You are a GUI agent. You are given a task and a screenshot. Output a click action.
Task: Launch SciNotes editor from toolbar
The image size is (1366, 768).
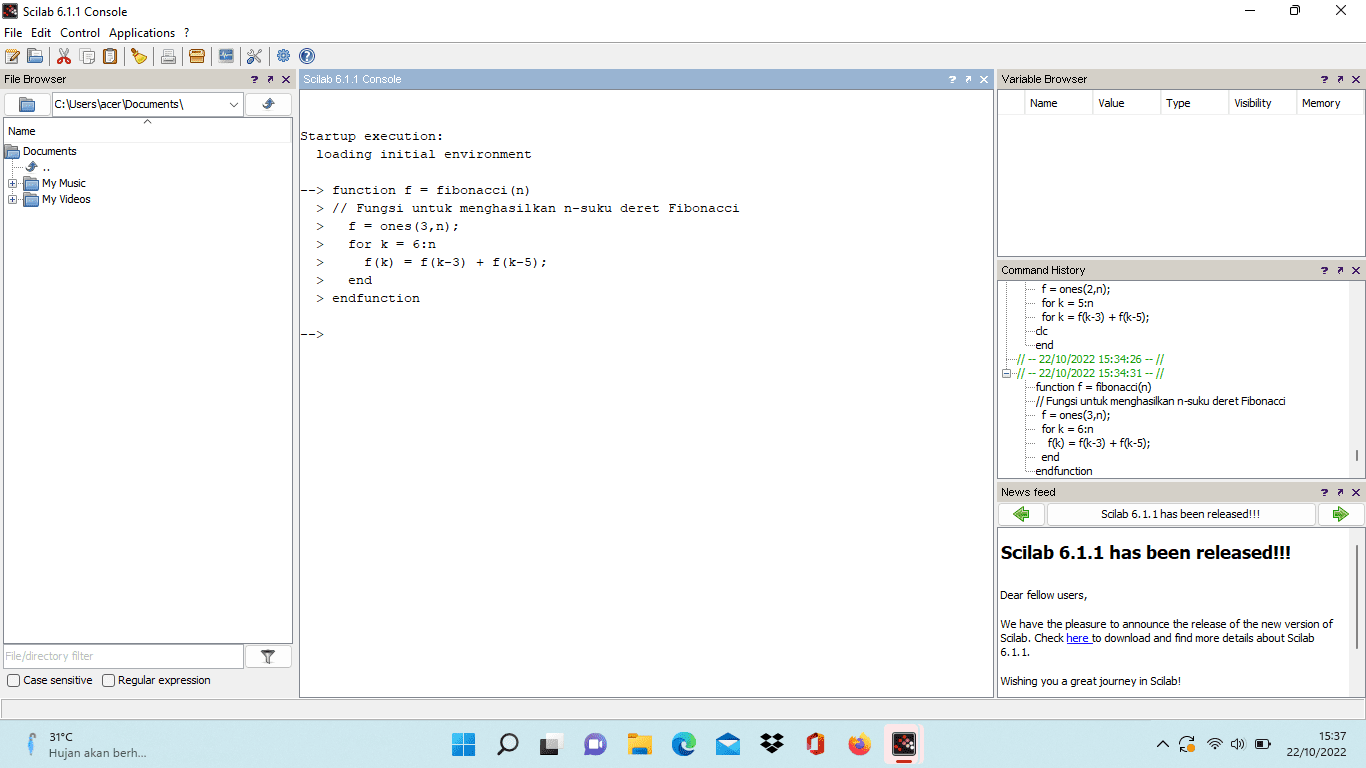tap(13, 56)
